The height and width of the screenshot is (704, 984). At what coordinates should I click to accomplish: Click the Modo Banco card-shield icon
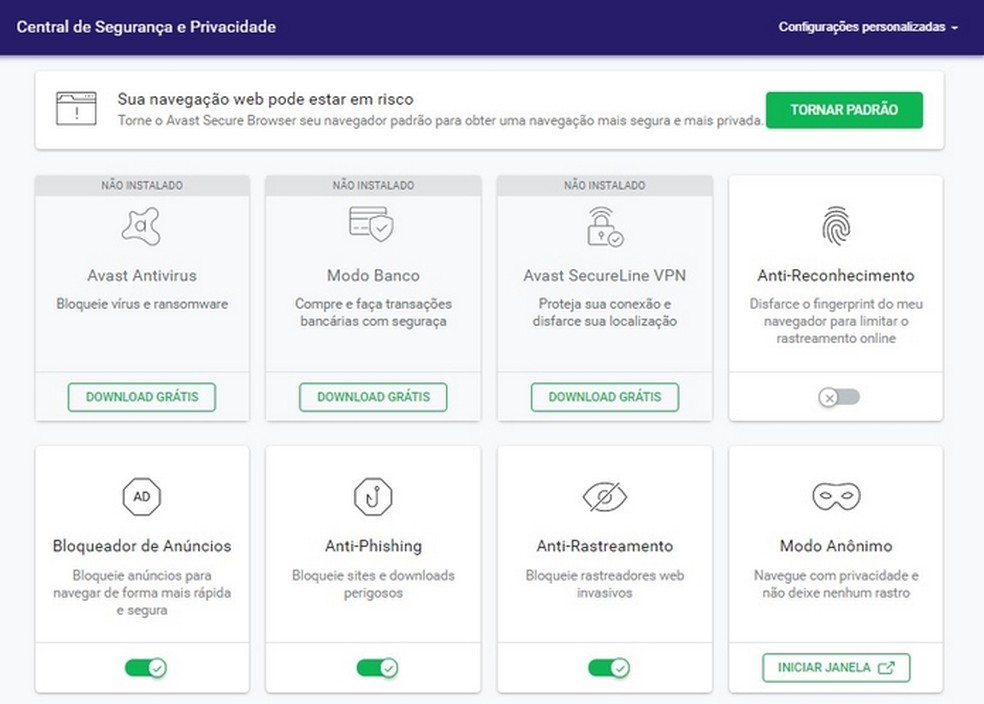(x=372, y=225)
